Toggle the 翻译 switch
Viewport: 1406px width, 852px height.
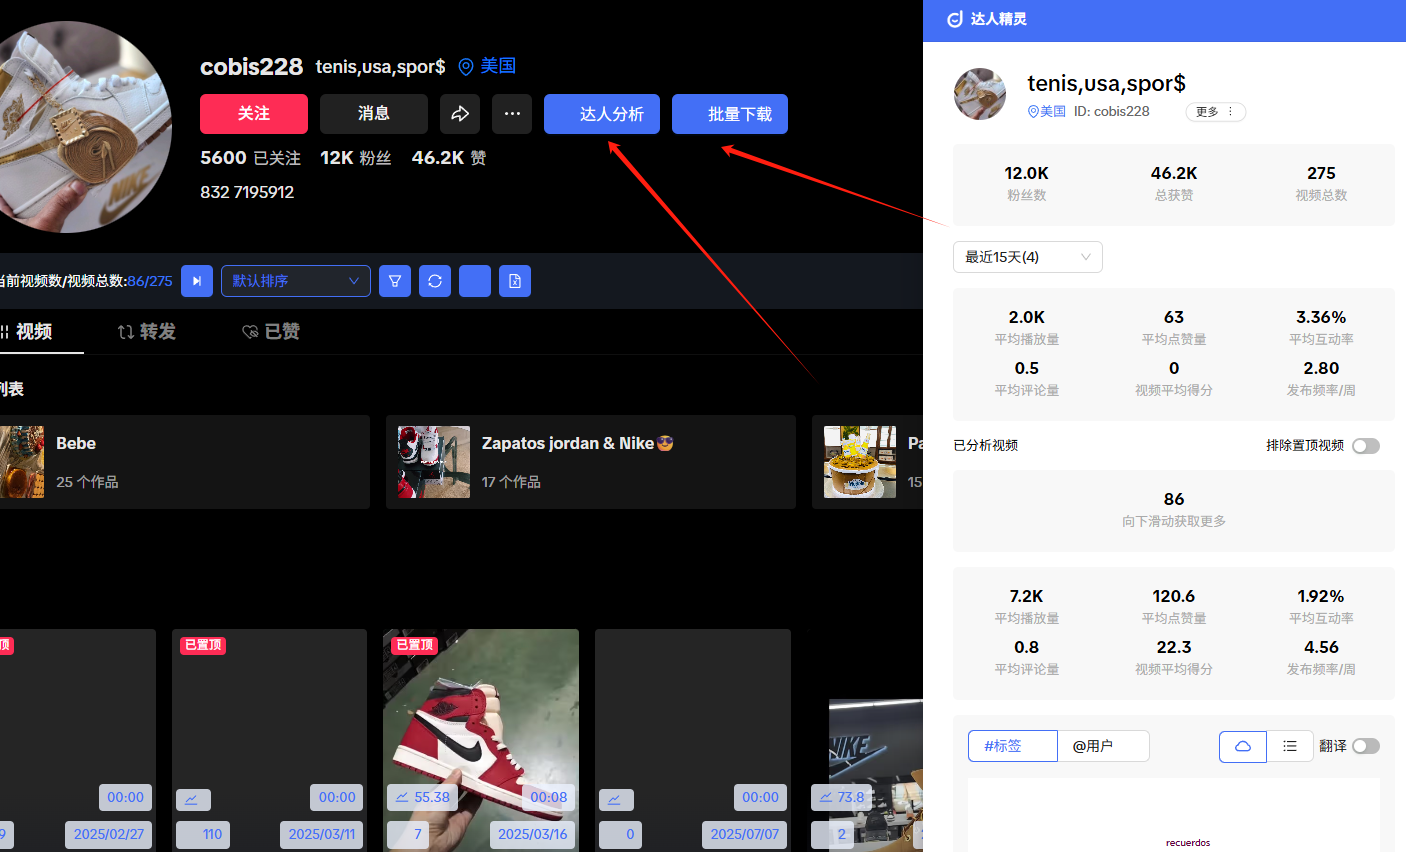tap(1366, 746)
